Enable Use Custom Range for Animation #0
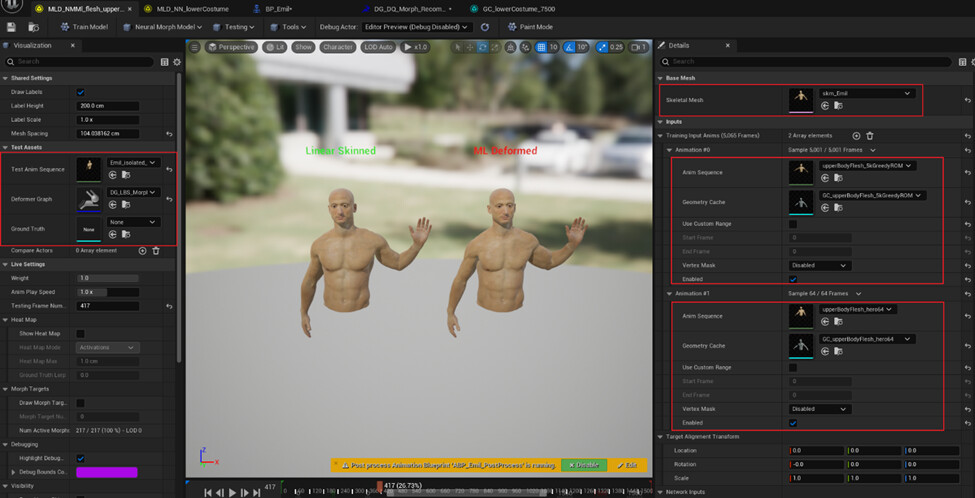This screenshot has width=975, height=498. (x=793, y=224)
